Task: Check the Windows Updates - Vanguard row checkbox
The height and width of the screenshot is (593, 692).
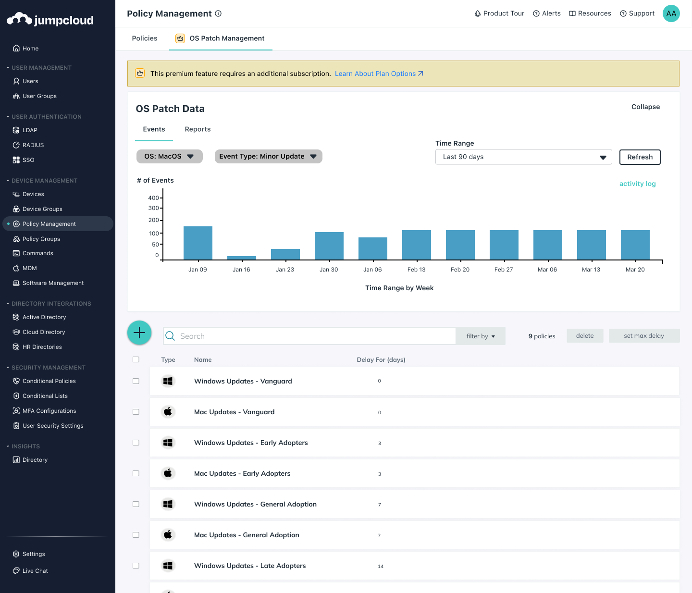Action: point(136,381)
